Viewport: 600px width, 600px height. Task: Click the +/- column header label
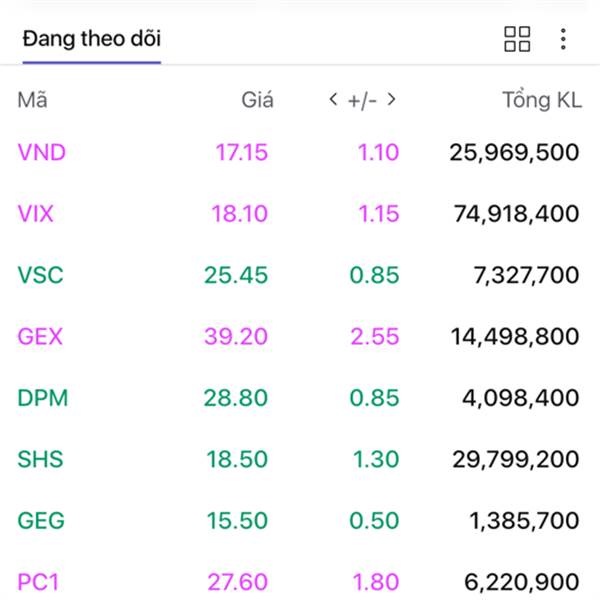[361, 100]
